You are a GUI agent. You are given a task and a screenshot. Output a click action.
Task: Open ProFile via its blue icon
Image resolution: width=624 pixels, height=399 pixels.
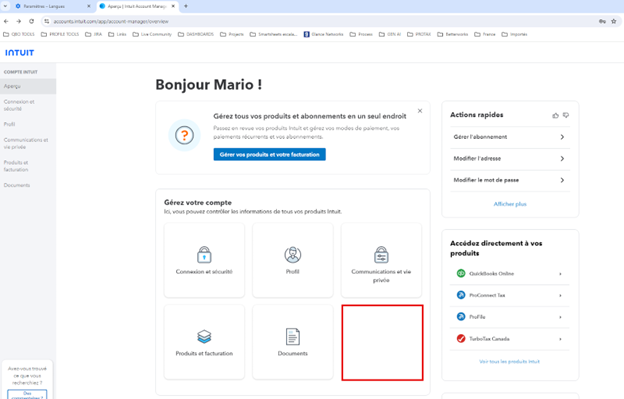coord(461,317)
